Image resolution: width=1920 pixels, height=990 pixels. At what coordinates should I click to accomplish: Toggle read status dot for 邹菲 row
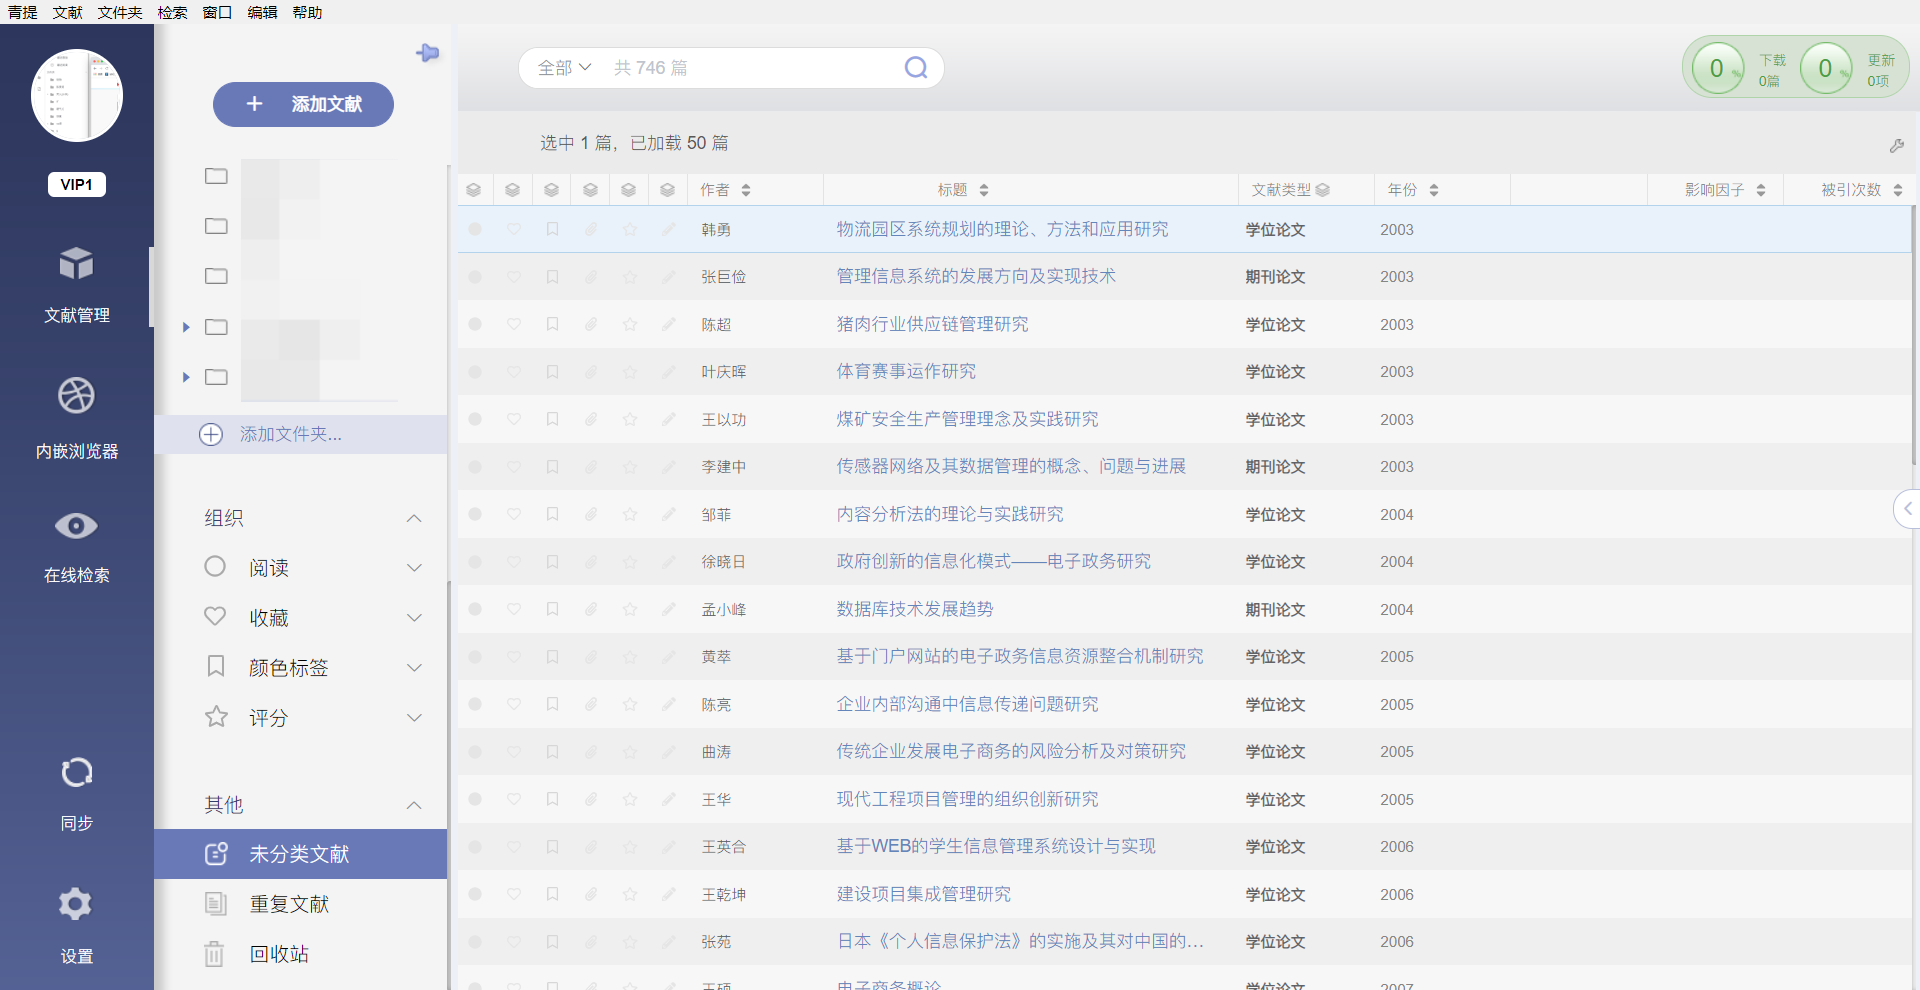click(475, 514)
